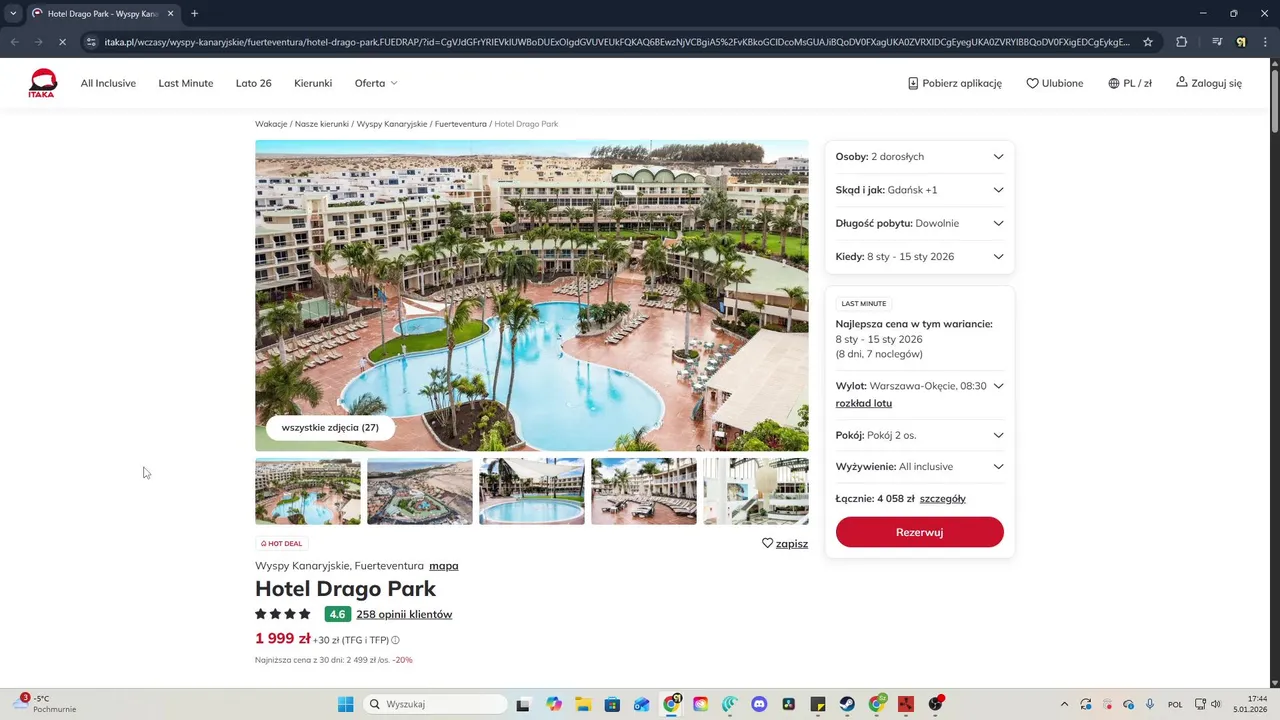Expand Skąd i jak: Gdańsk +1 dropdown
Viewport: 1280px width, 720px height.
(919, 190)
